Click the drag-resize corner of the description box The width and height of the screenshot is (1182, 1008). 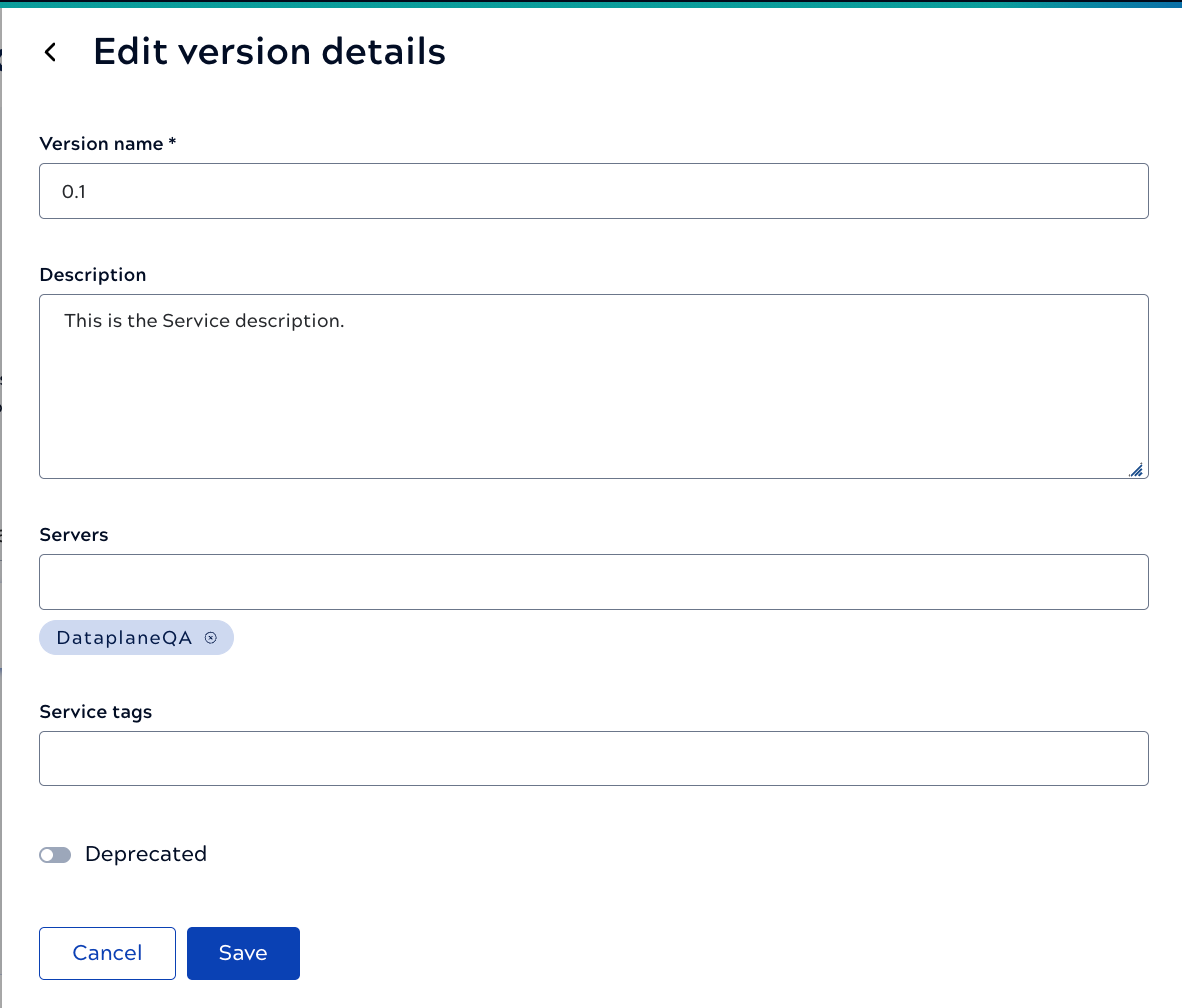point(1136,468)
